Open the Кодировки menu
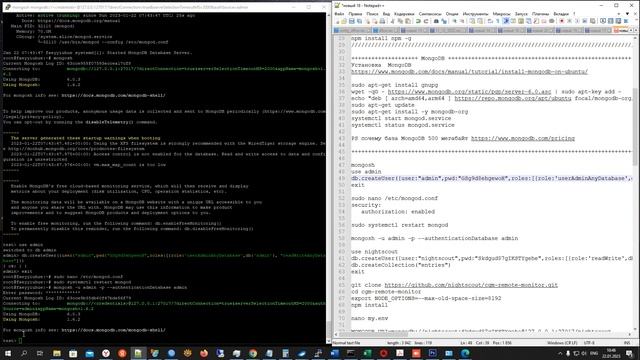The height and width of the screenshot is (360, 640). (404, 14)
